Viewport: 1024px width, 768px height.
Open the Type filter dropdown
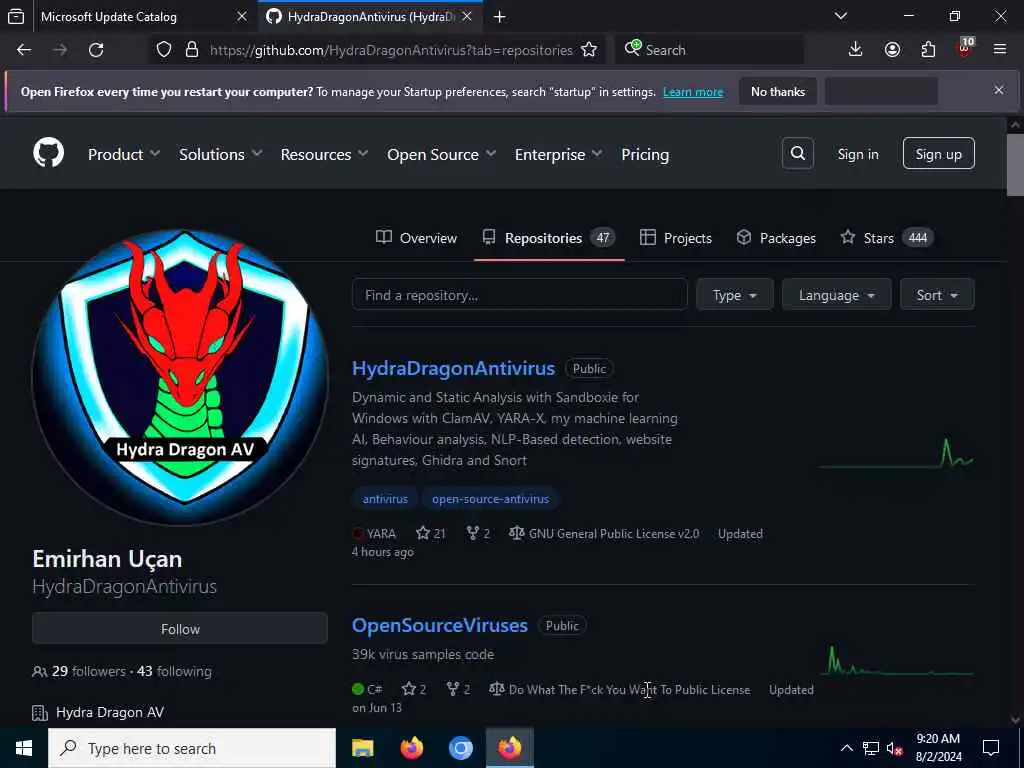(735, 295)
